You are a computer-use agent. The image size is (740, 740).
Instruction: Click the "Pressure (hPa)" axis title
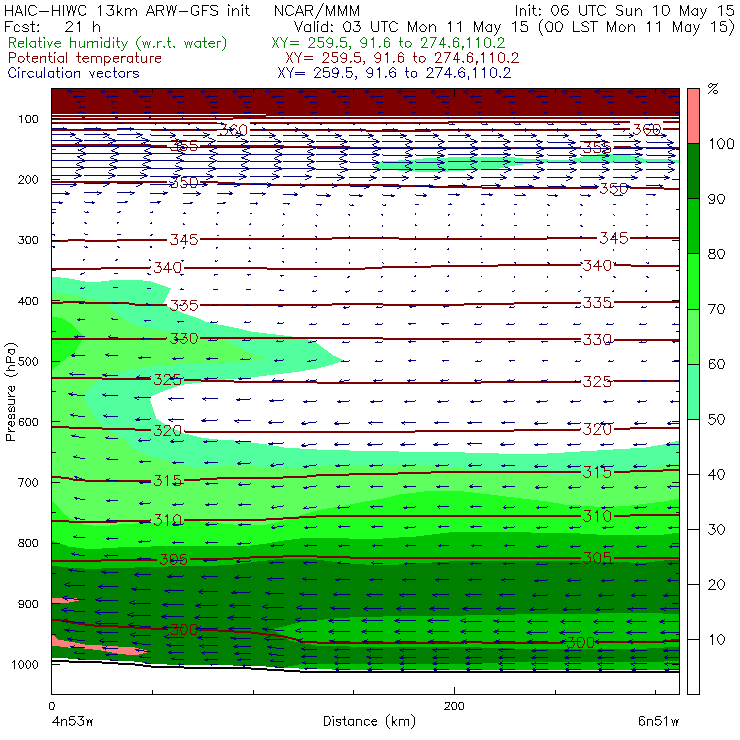pos(10,392)
